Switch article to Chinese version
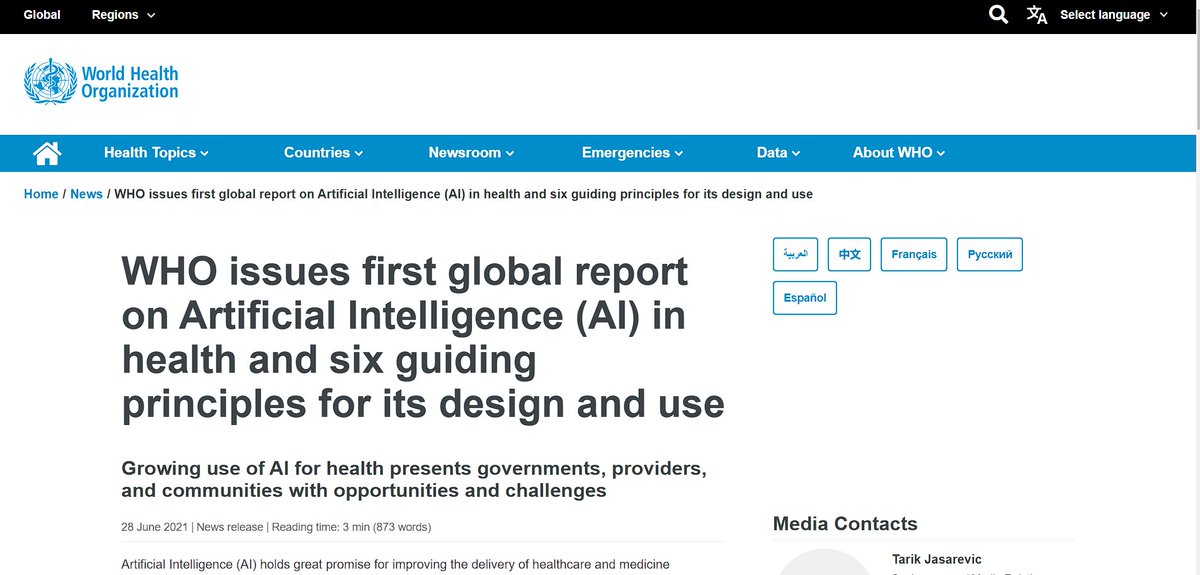The height and width of the screenshot is (575, 1200). tap(849, 254)
